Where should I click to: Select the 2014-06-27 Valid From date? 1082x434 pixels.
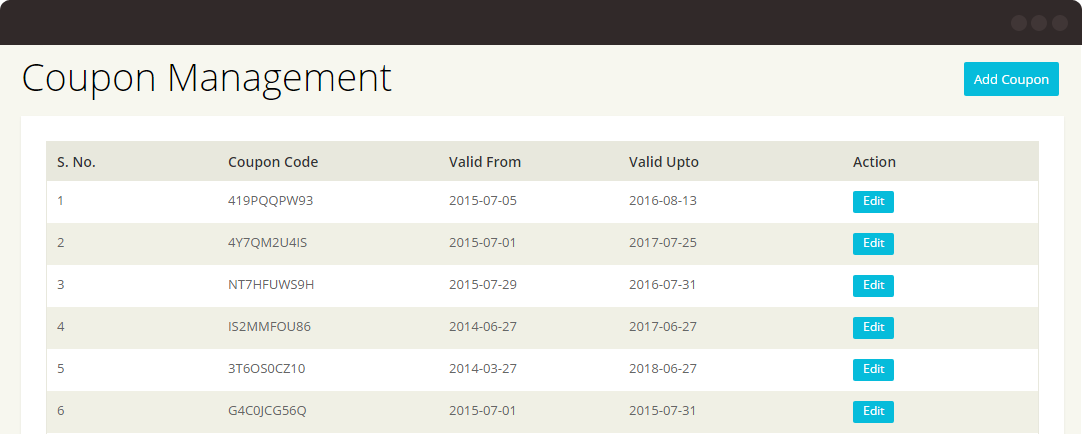click(x=483, y=327)
